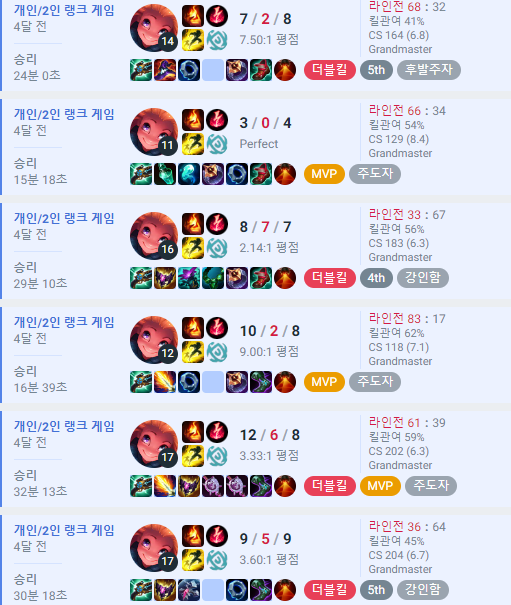
Task: Click the teal secondary rune icon in 12/6/8 match
Action: pyautogui.click(x=217, y=456)
